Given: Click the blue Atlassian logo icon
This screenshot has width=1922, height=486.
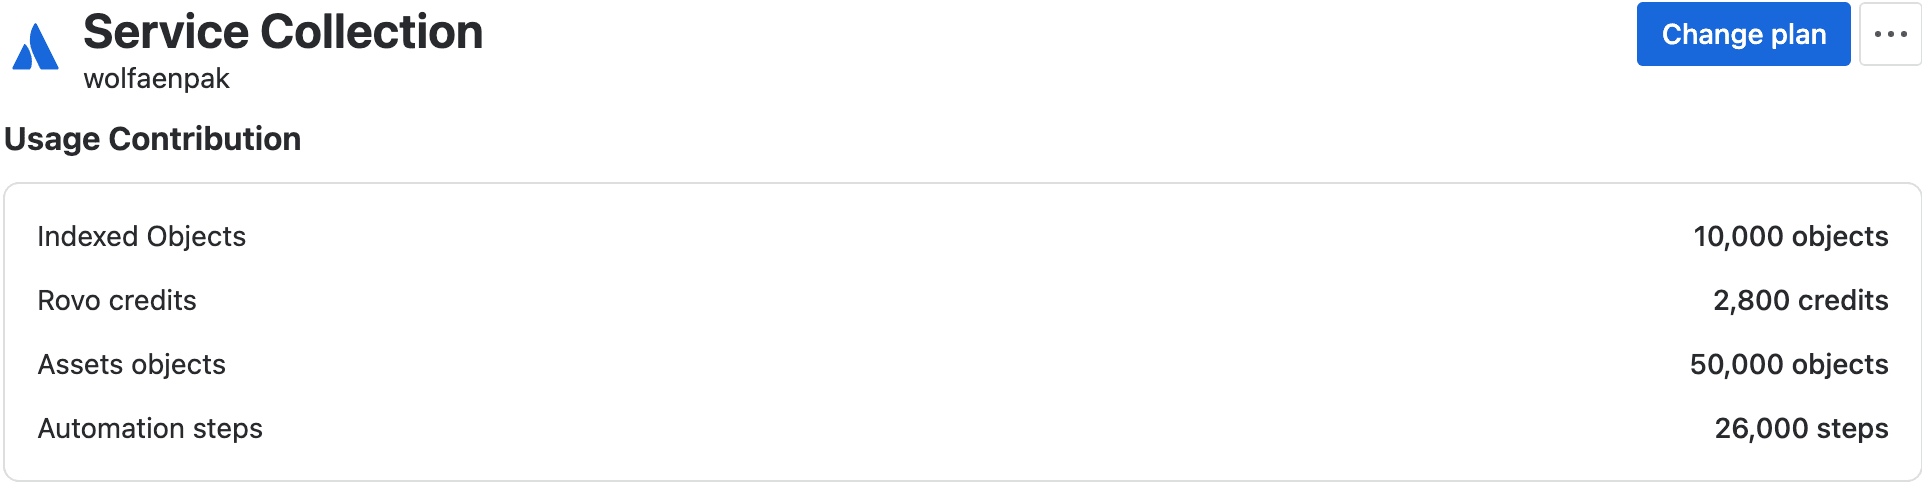Looking at the screenshot, I should [36, 47].
